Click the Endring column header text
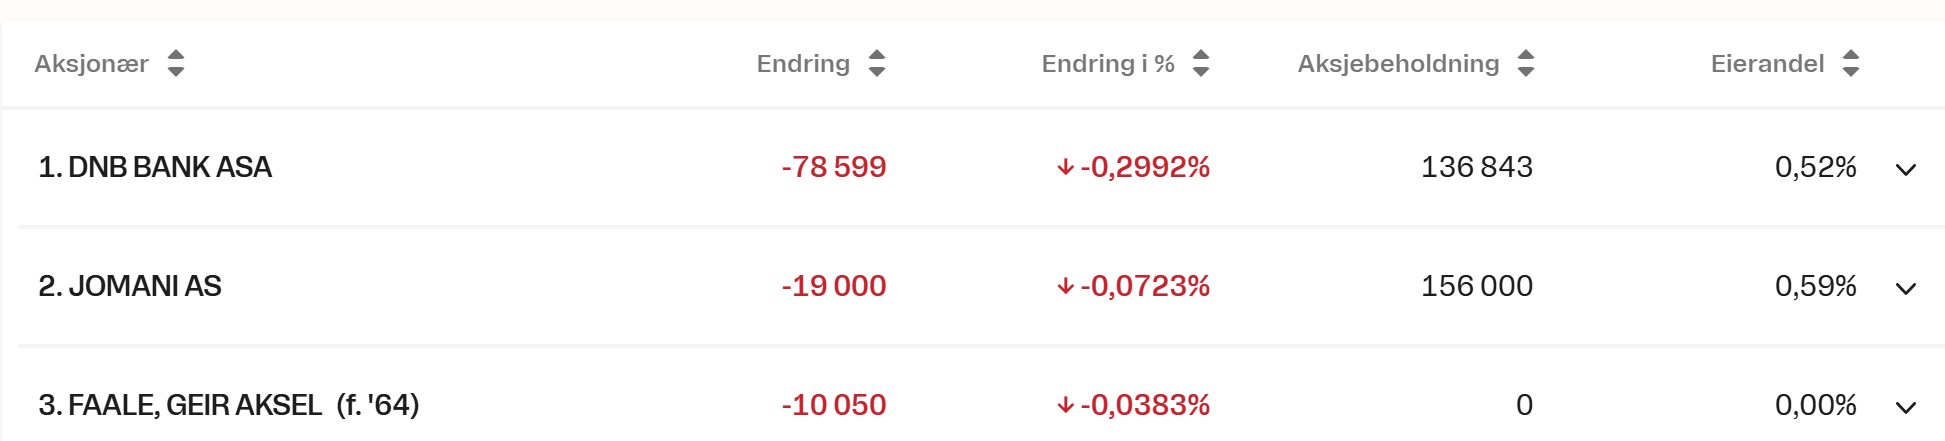 click(803, 64)
